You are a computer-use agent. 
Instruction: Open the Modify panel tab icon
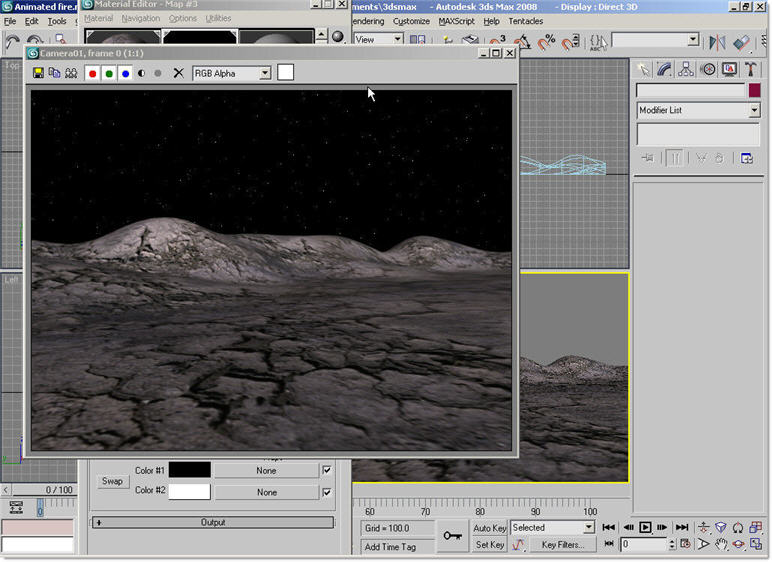point(663,69)
